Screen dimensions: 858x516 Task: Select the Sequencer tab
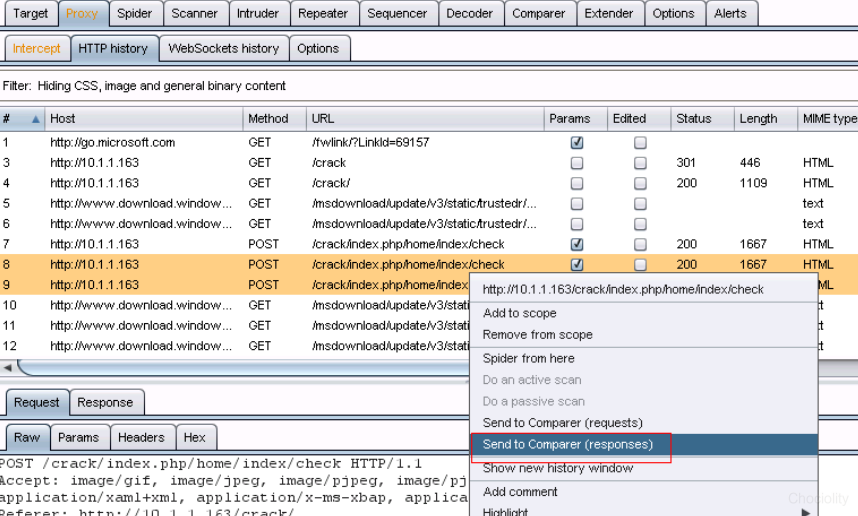point(397,13)
